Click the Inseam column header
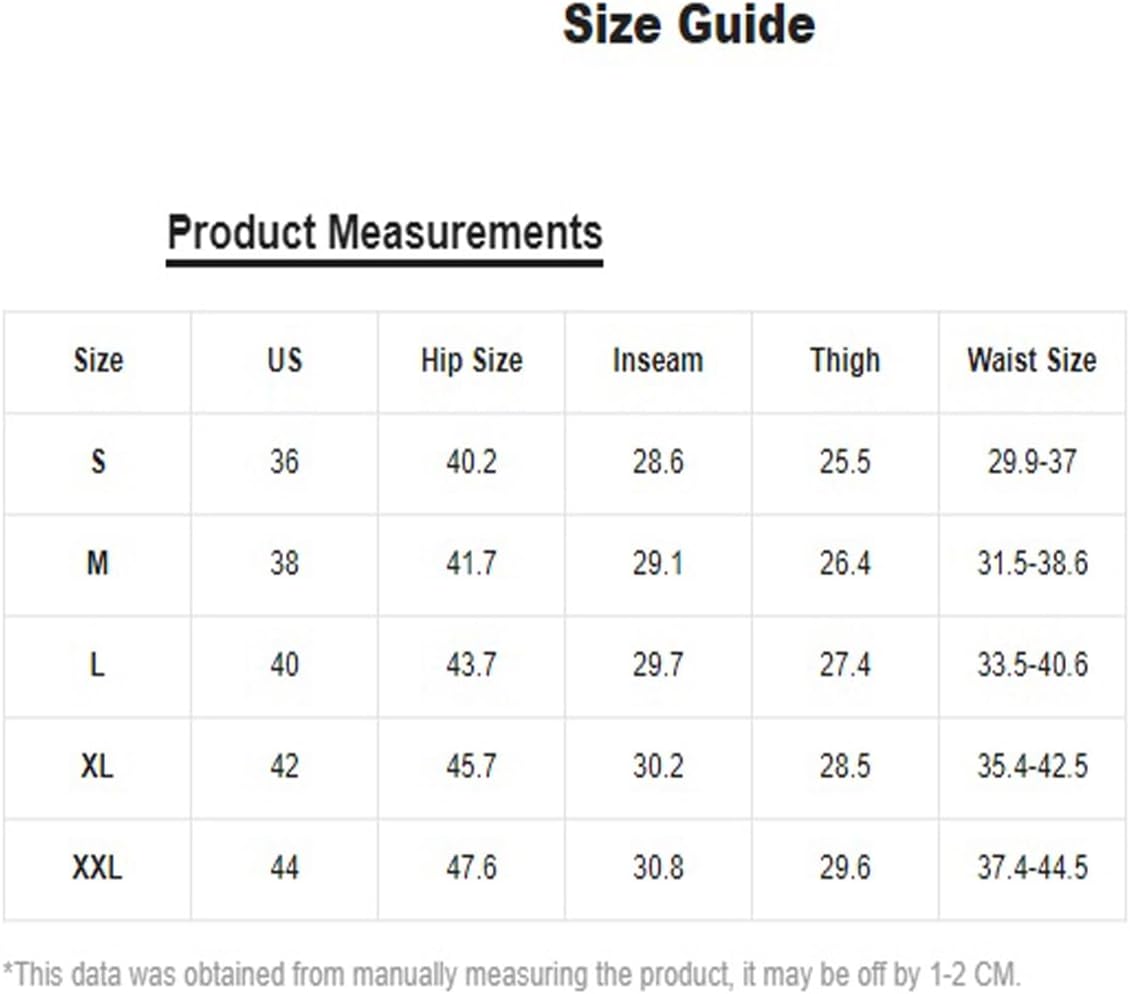The image size is (1130, 994). 658,360
